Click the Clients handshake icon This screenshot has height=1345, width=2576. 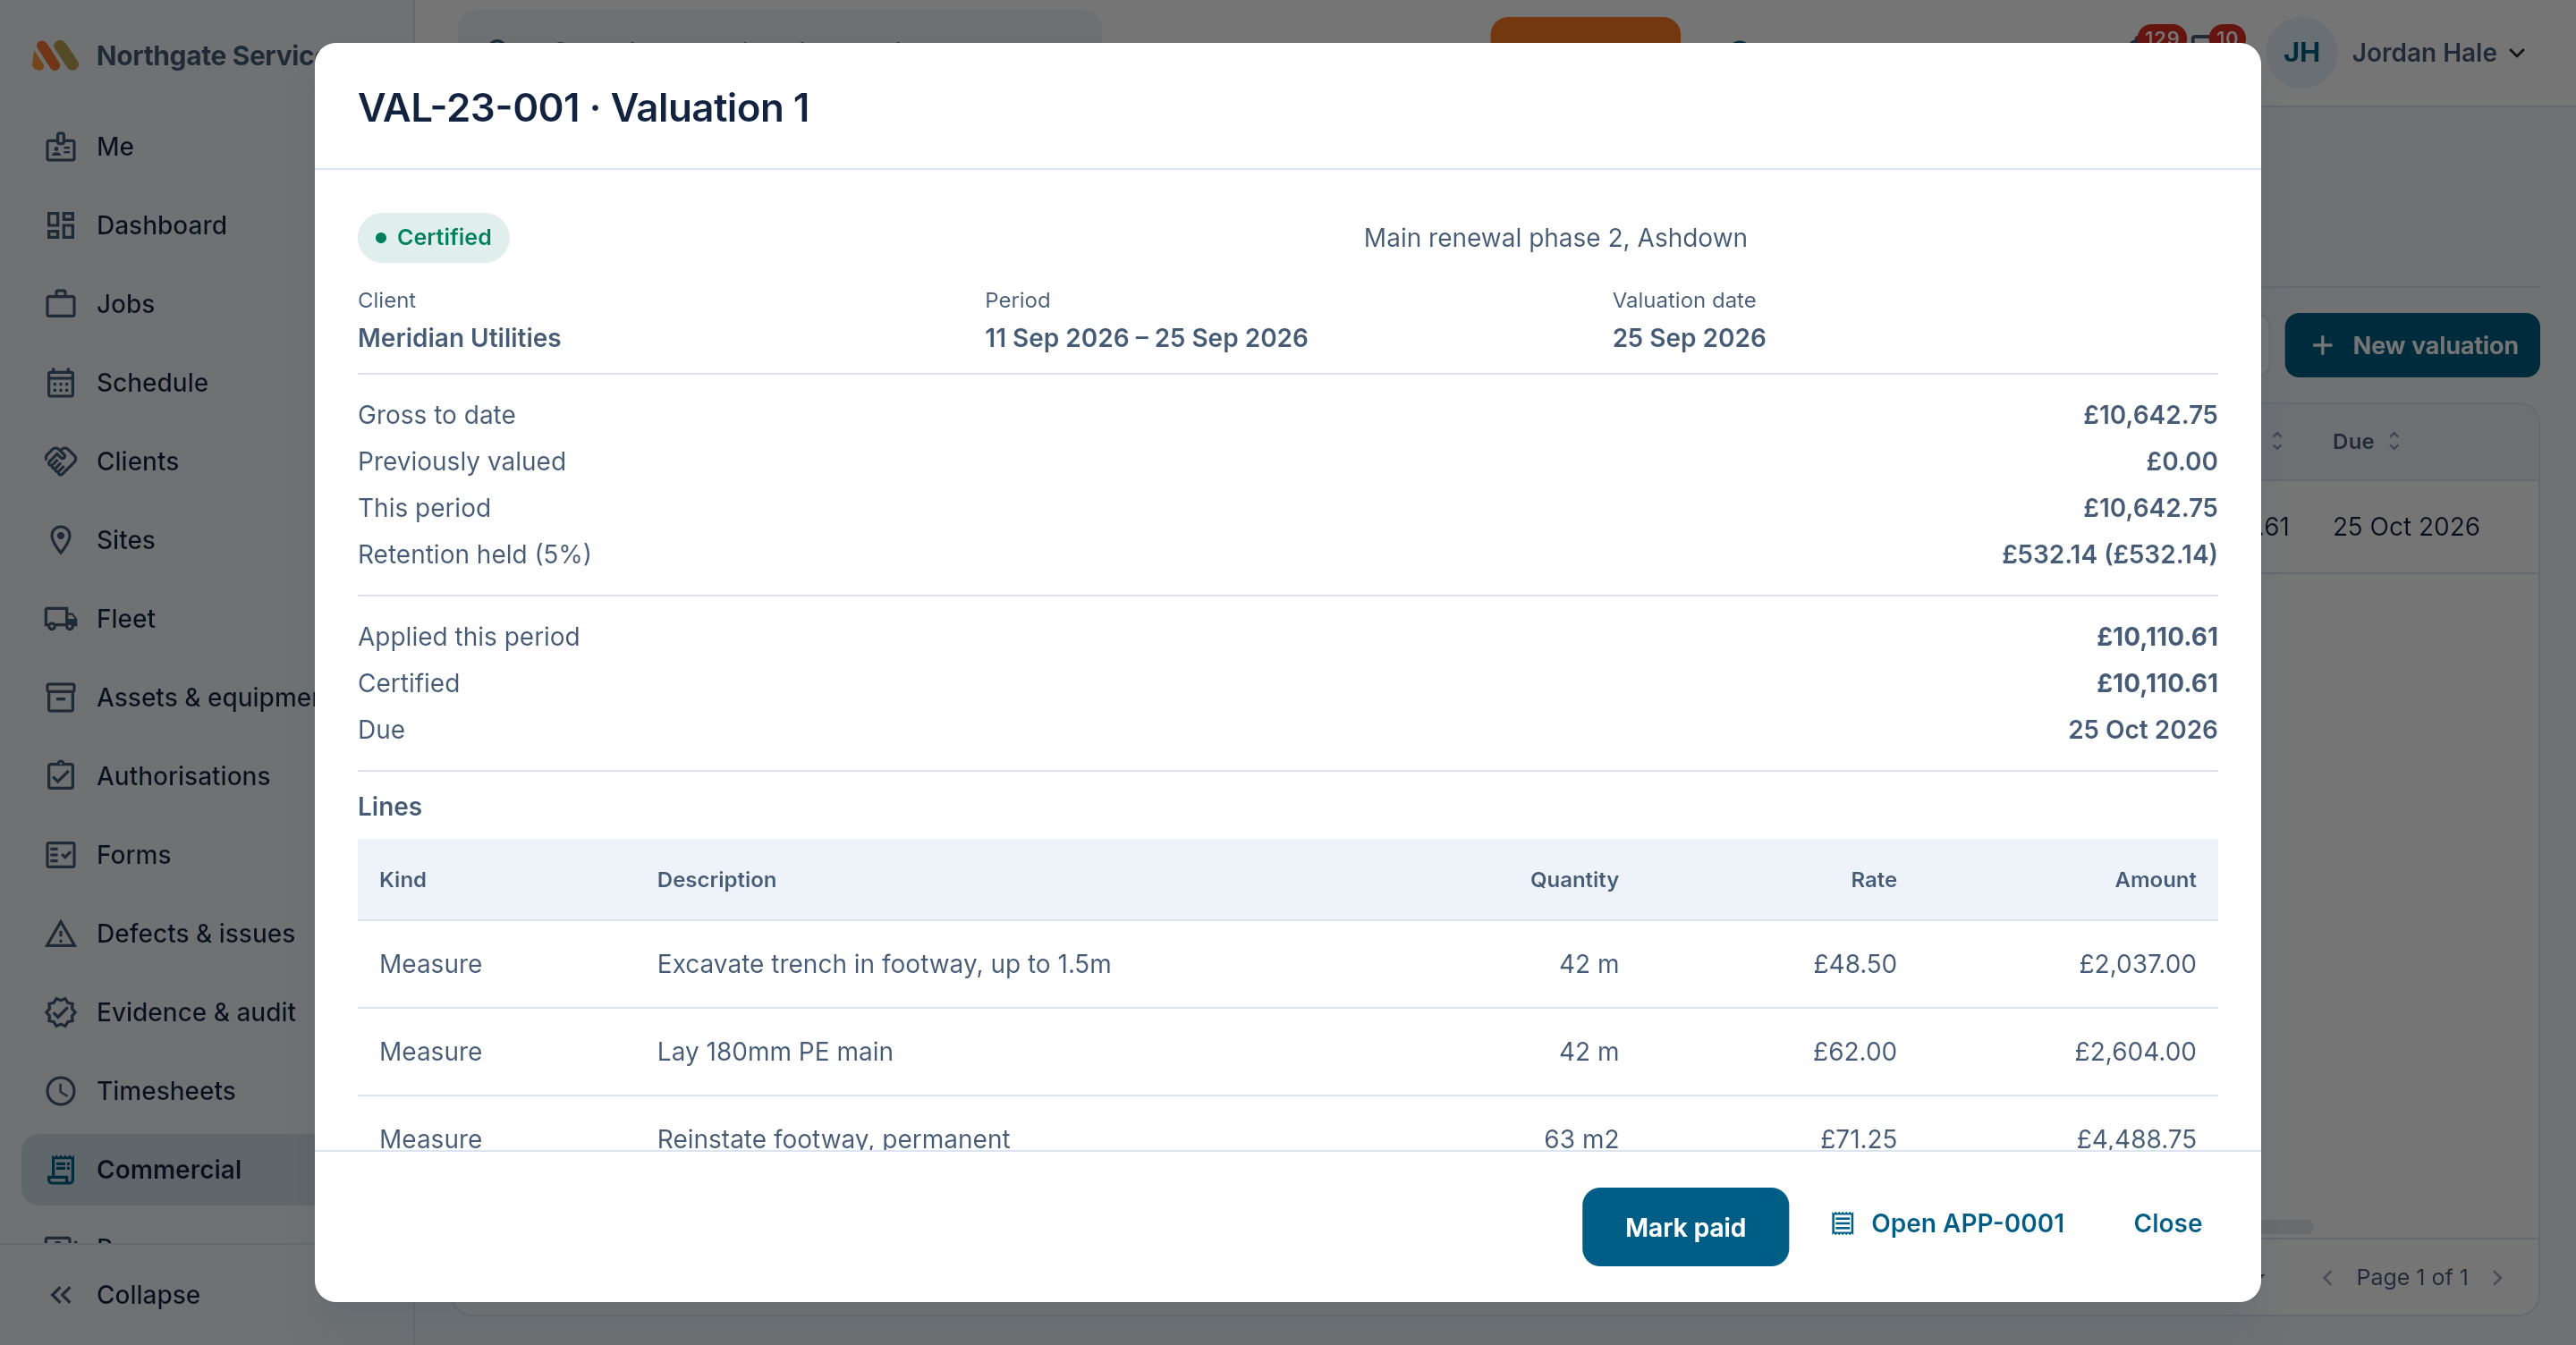60,461
